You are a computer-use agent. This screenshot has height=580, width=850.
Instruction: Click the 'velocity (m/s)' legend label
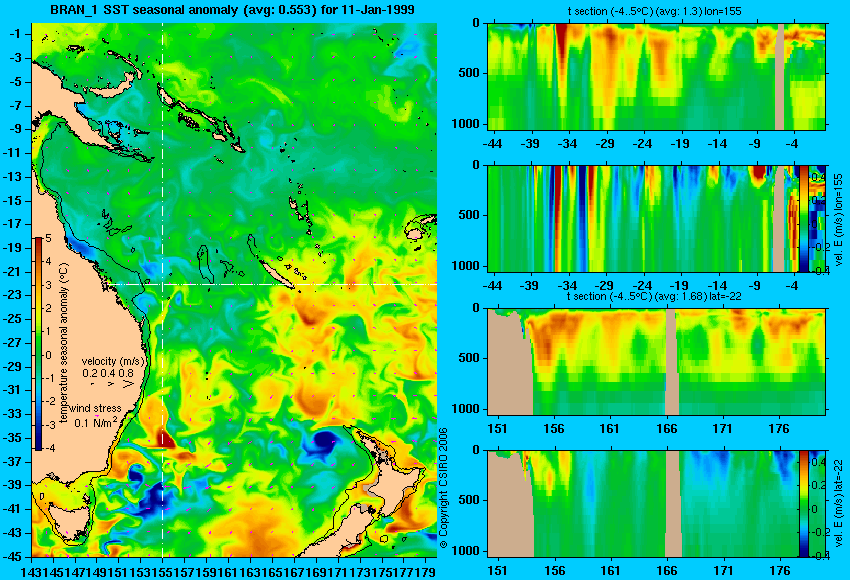coord(113,361)
